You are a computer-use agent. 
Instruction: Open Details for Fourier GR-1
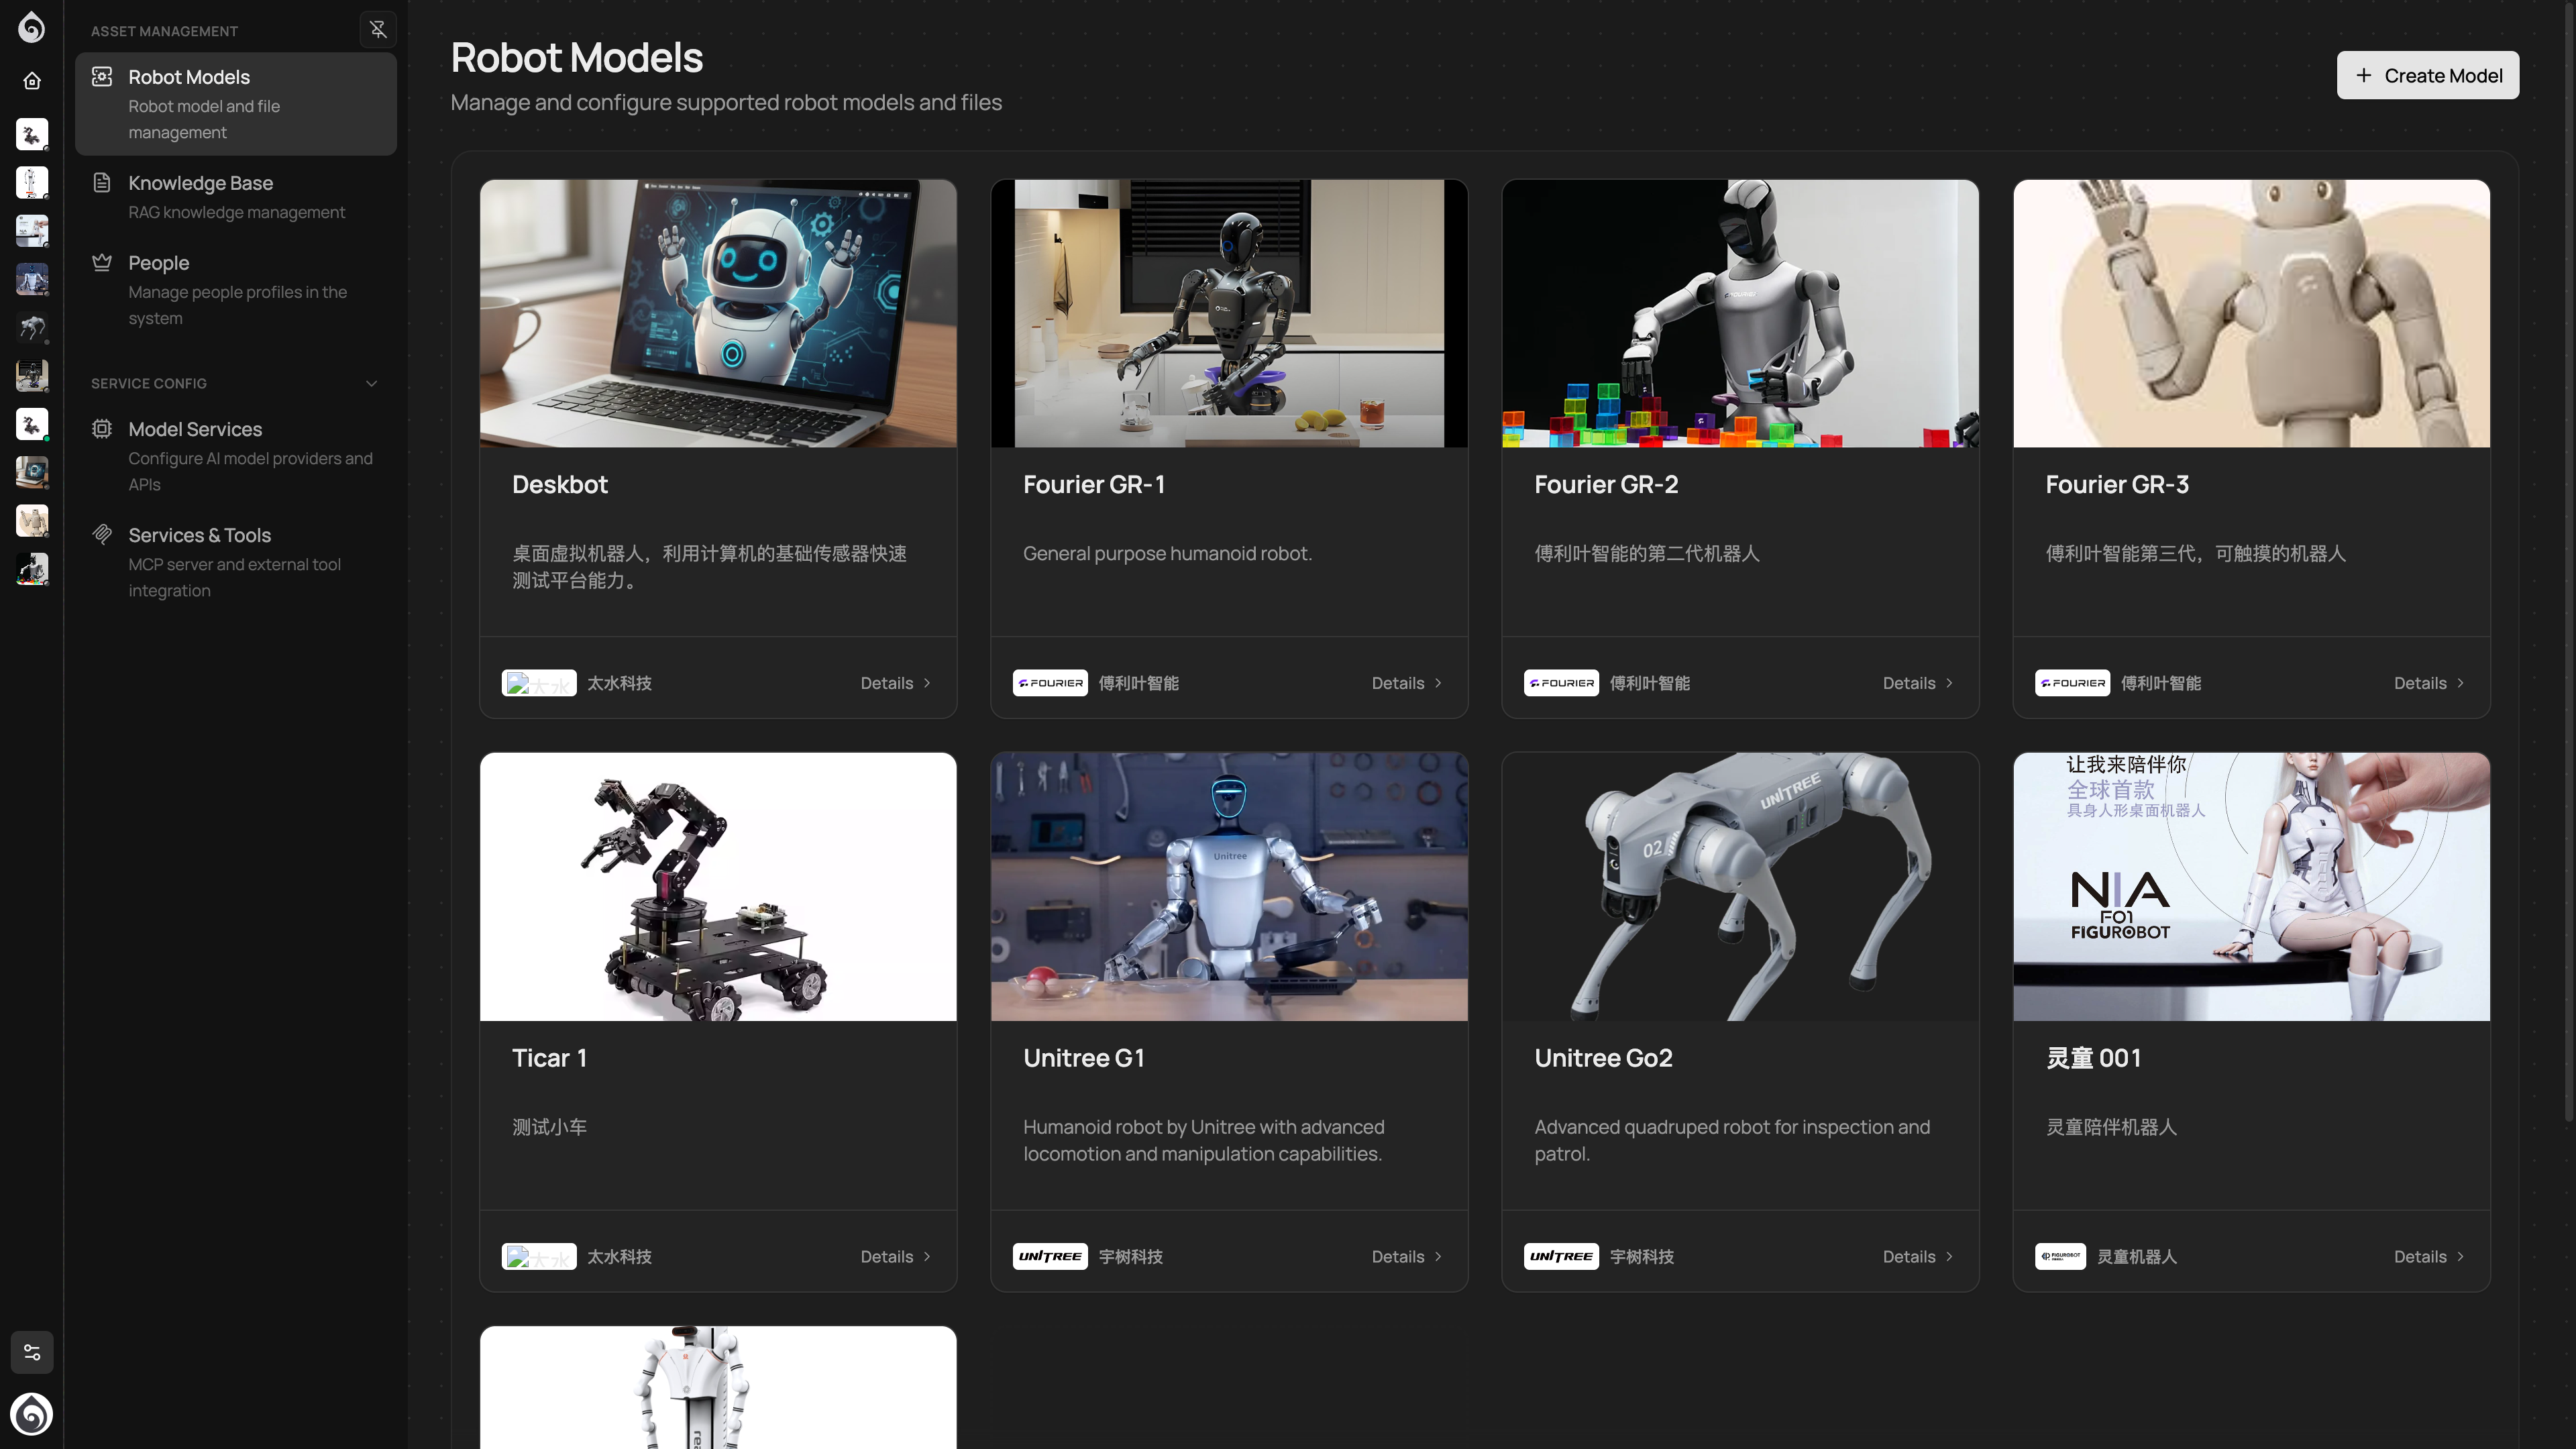coord(1406,683)
